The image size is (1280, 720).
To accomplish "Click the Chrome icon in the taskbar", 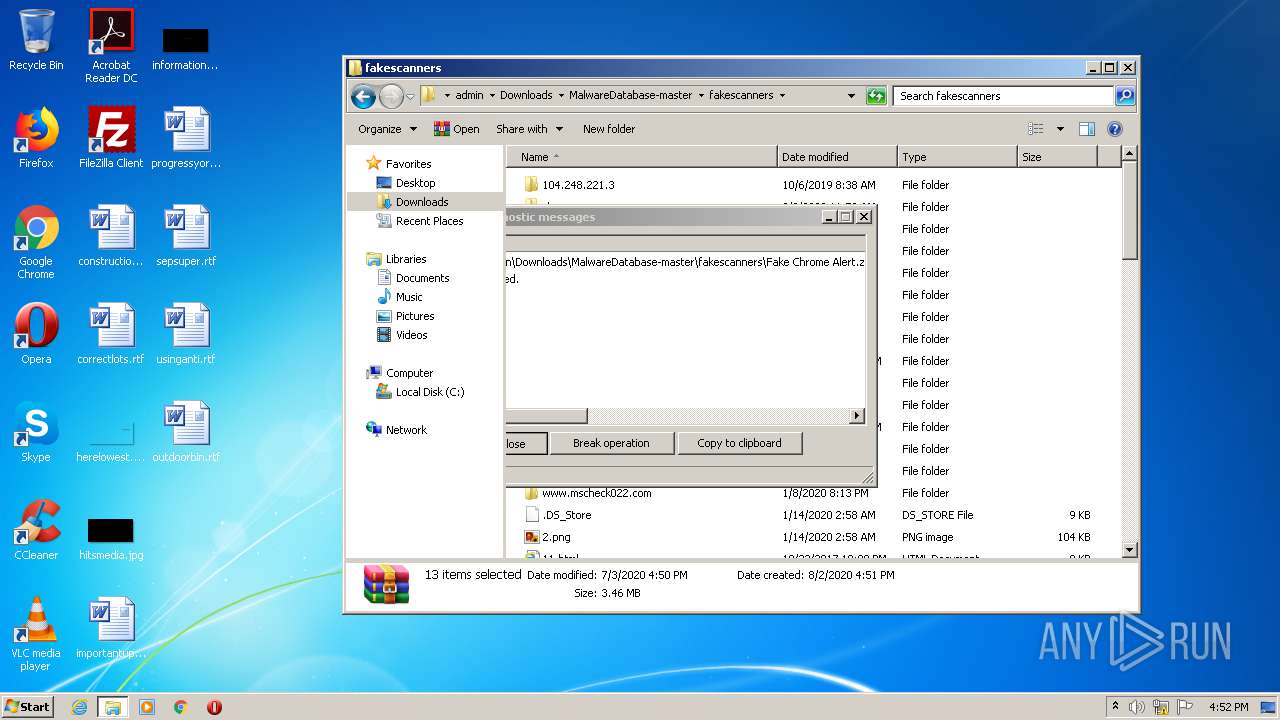I will (x=181, y=707).
